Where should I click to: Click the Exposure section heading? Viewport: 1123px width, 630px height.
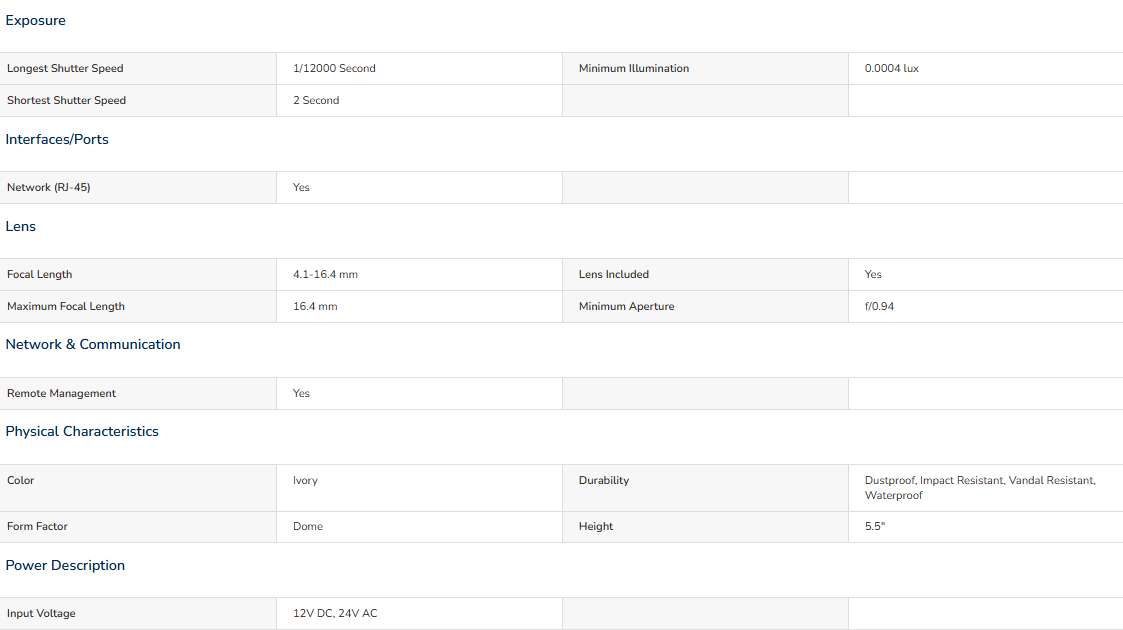pos(36,21)
